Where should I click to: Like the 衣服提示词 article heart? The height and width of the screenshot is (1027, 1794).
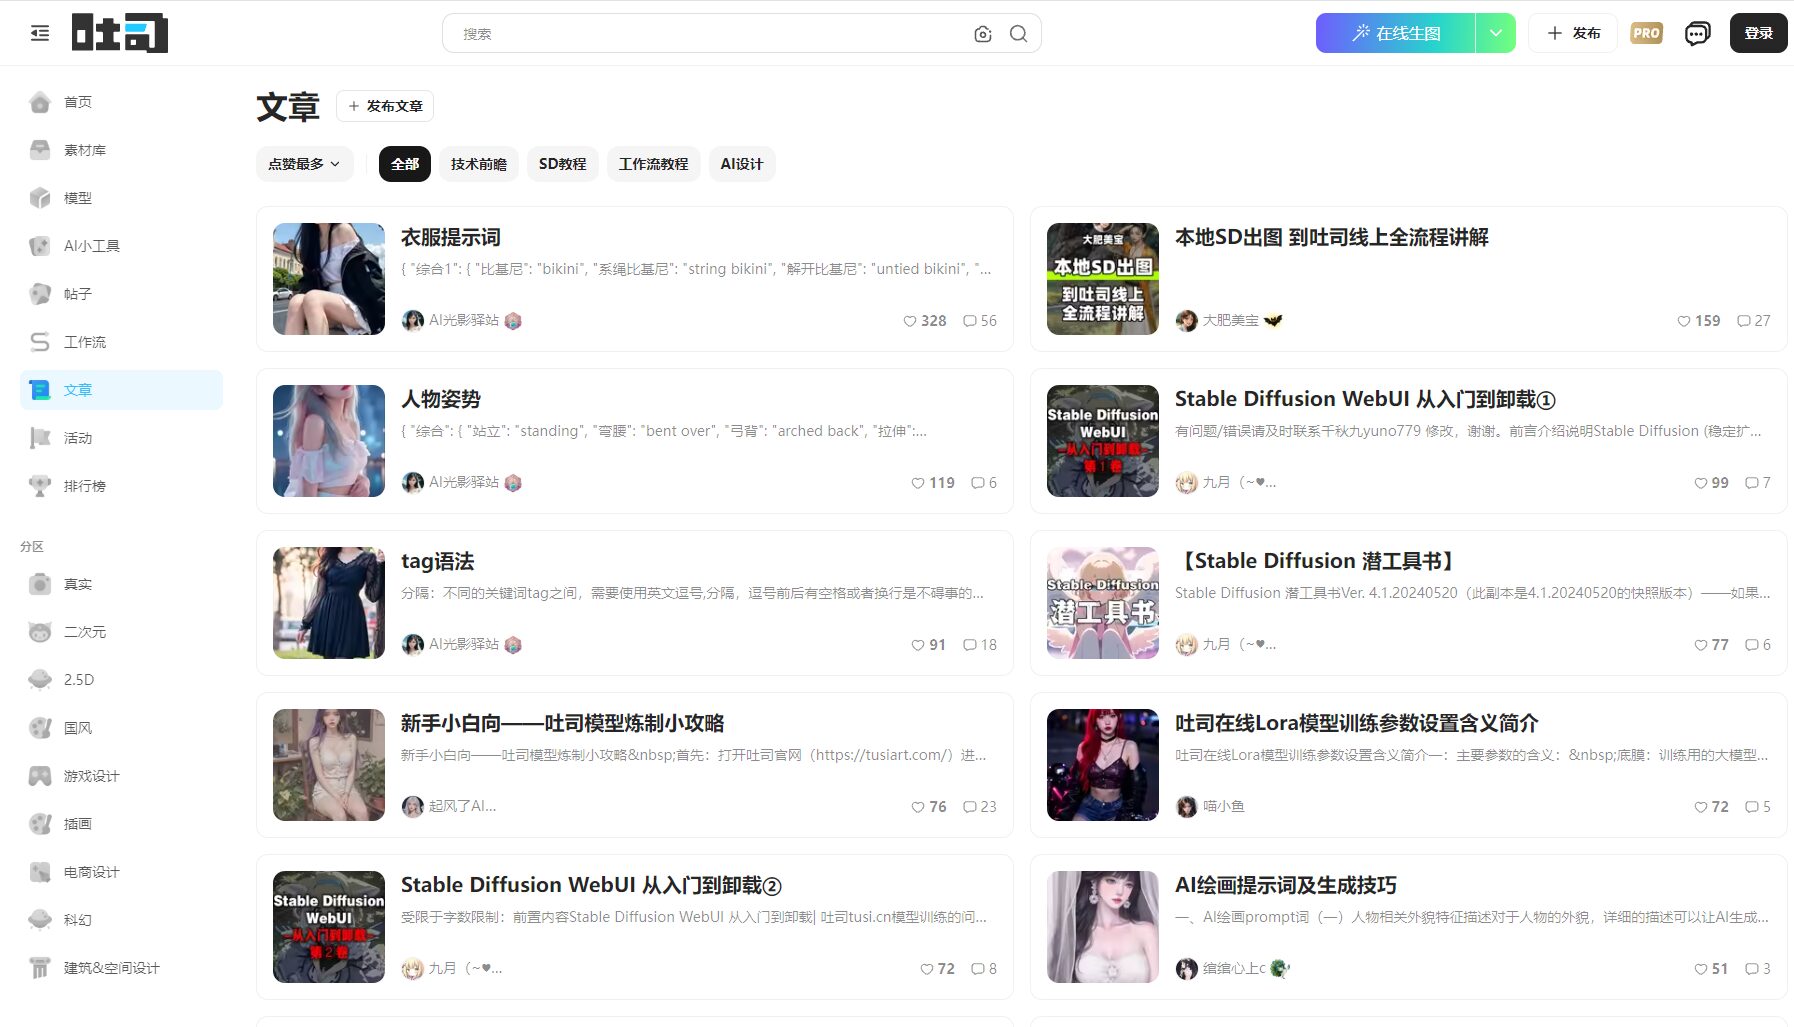pos(909,321)
